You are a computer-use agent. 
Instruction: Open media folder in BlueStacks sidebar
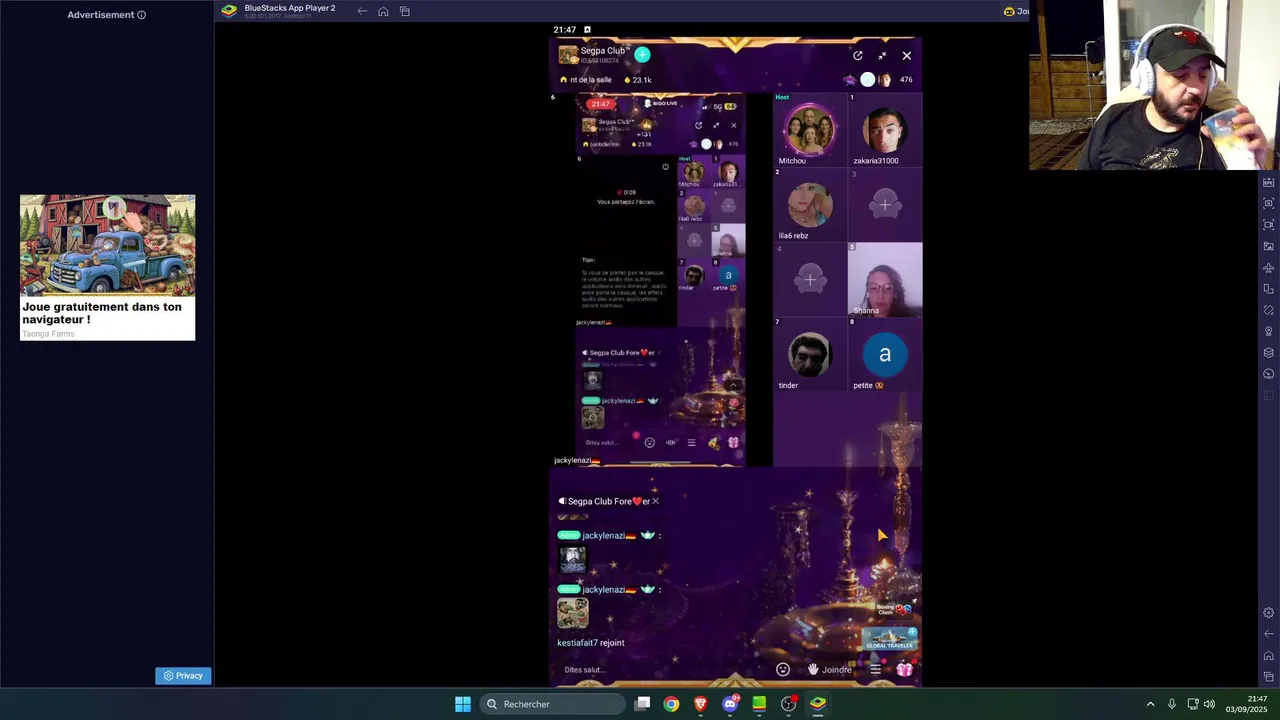click(1269, 246)
